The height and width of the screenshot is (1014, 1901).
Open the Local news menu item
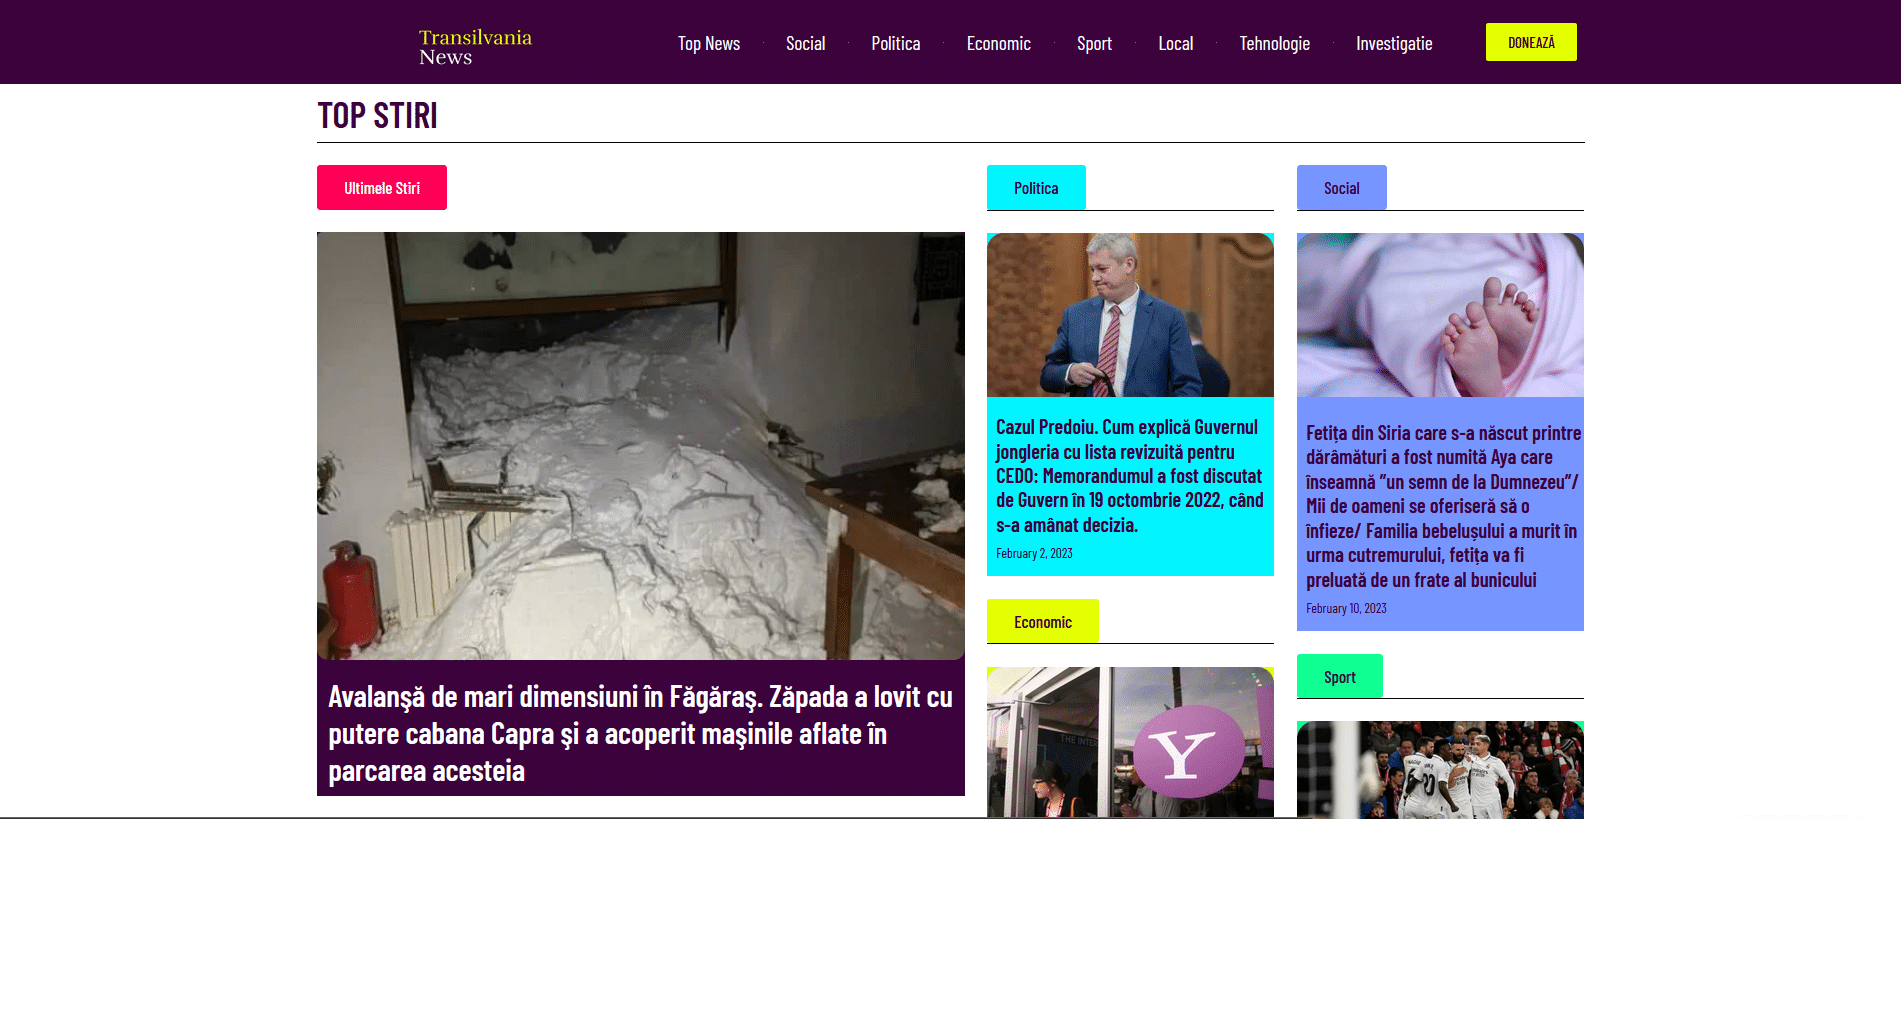[1175, 43]
